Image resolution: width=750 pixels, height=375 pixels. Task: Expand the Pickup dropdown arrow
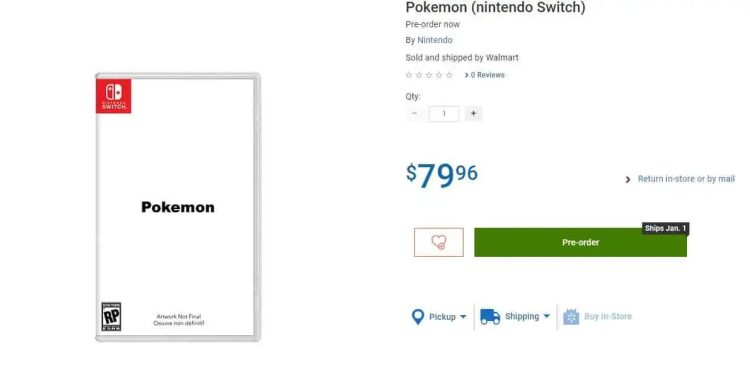[463, 317]
